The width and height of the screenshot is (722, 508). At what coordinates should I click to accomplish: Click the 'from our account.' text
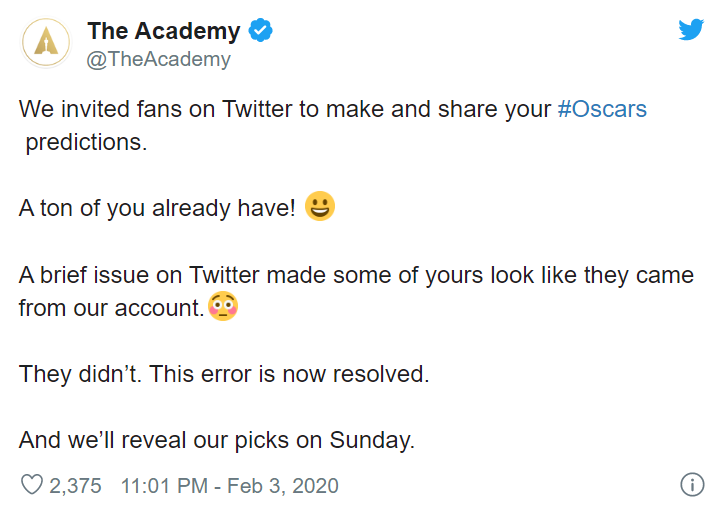pyautogui.click(x=110, y=308)
